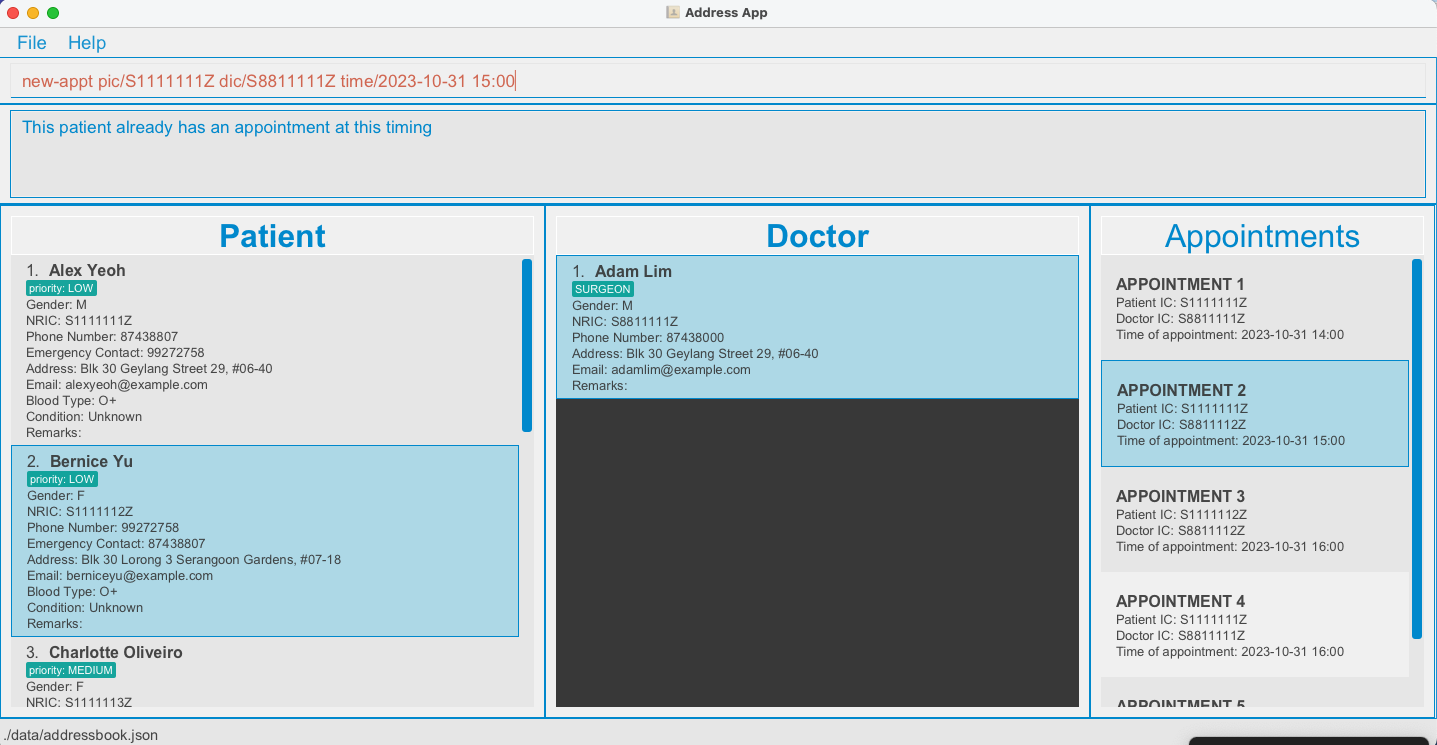This screenshot has height=745, width=1437.
Task: Click Alex Yeoh's Blood Type: O+ line
Action: tap(72, 401)
